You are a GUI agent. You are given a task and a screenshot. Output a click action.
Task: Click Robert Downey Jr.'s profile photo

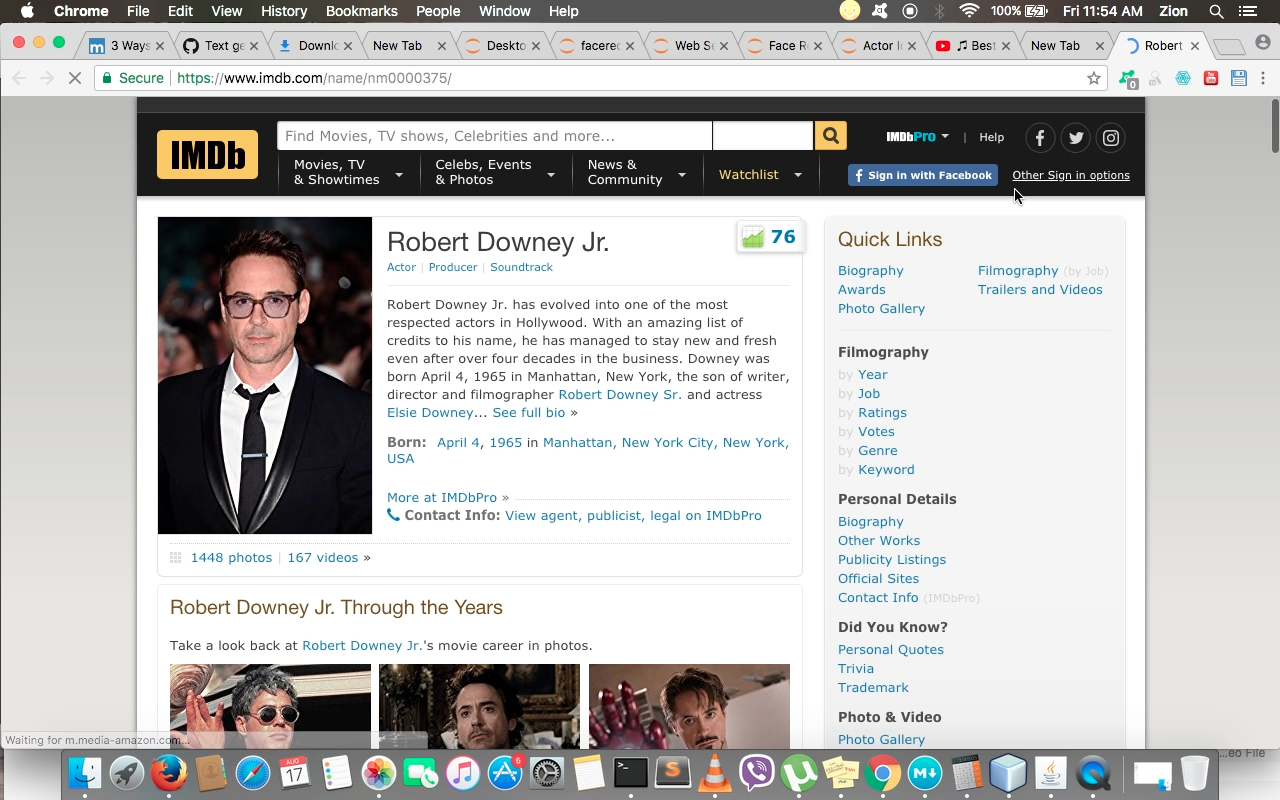tap(265, 375)
